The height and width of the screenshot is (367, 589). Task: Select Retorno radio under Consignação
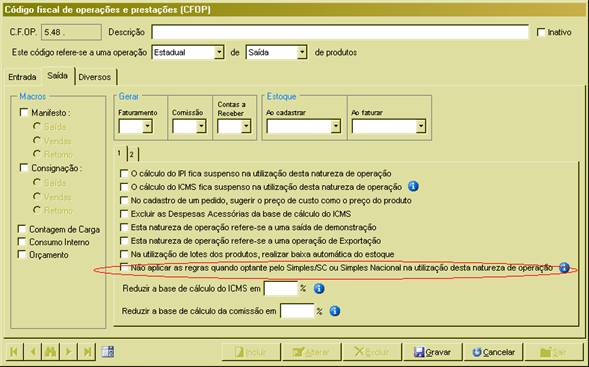click(37, 210)
